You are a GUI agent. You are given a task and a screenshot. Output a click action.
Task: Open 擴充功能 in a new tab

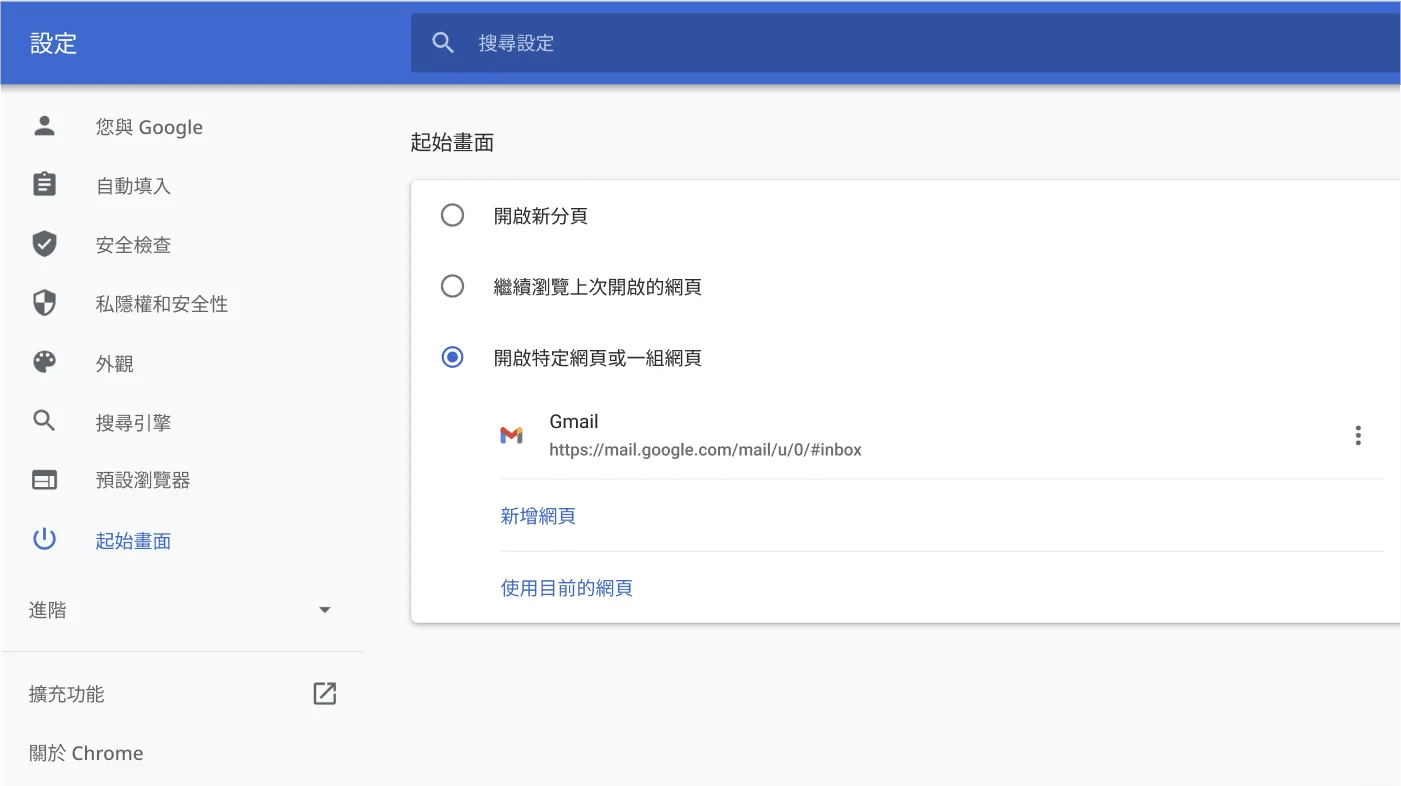click(x=324, y=693)
